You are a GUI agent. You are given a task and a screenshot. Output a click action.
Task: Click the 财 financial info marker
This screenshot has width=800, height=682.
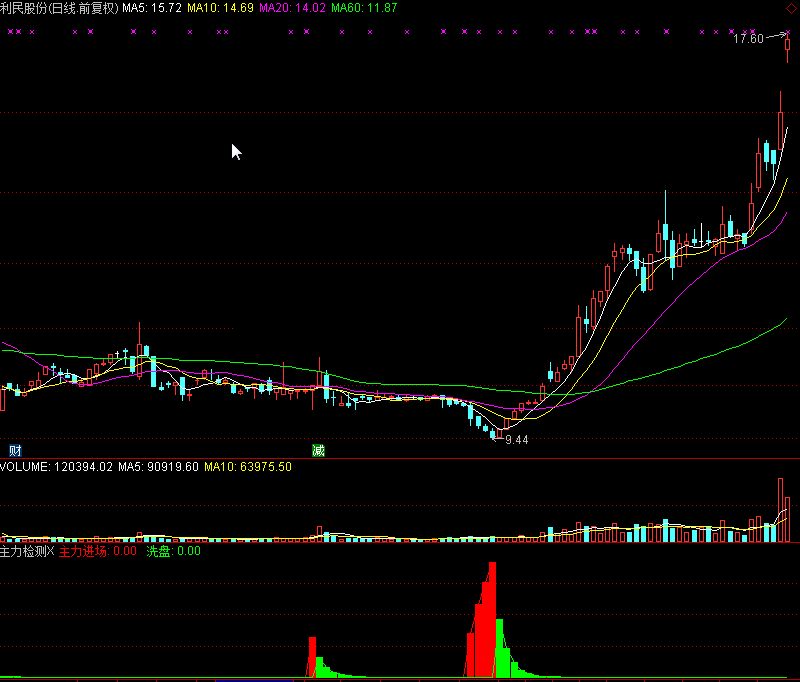click(15, 450)
